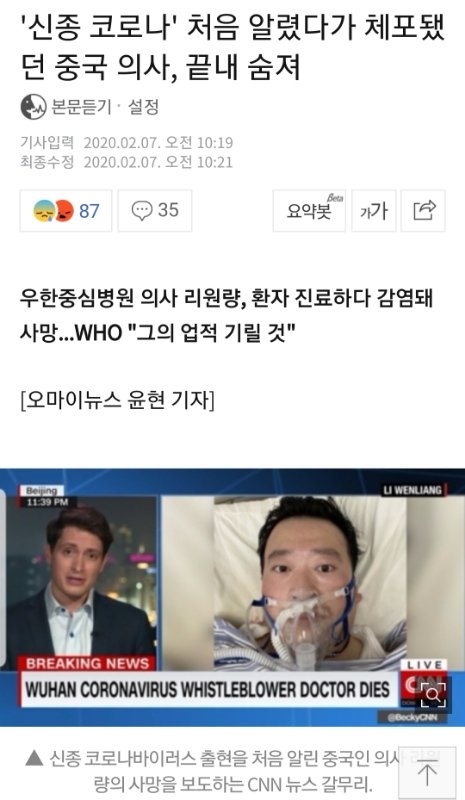Tap the 본문듣기 audio listen icon

click(33, 107)
